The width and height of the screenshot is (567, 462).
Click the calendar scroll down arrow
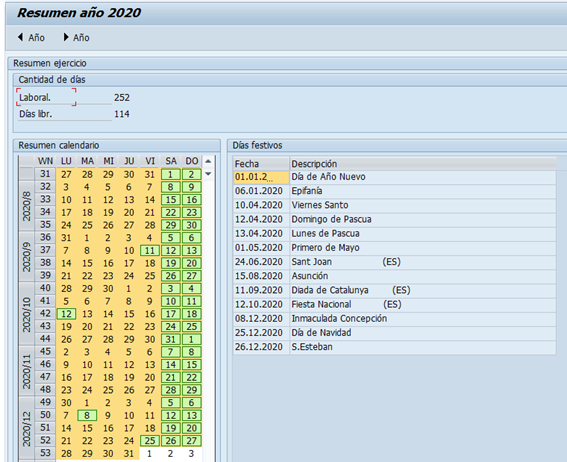tap(208, 174)
